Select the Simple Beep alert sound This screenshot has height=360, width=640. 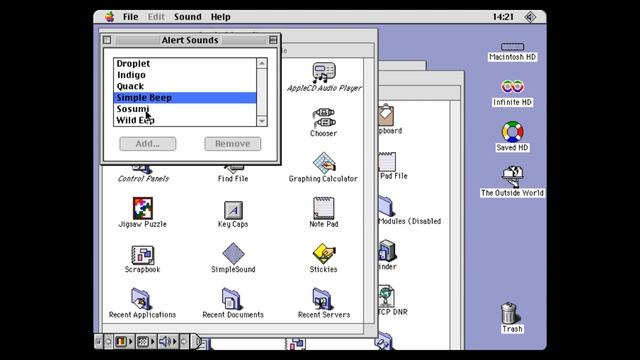(x=184, y=98)
